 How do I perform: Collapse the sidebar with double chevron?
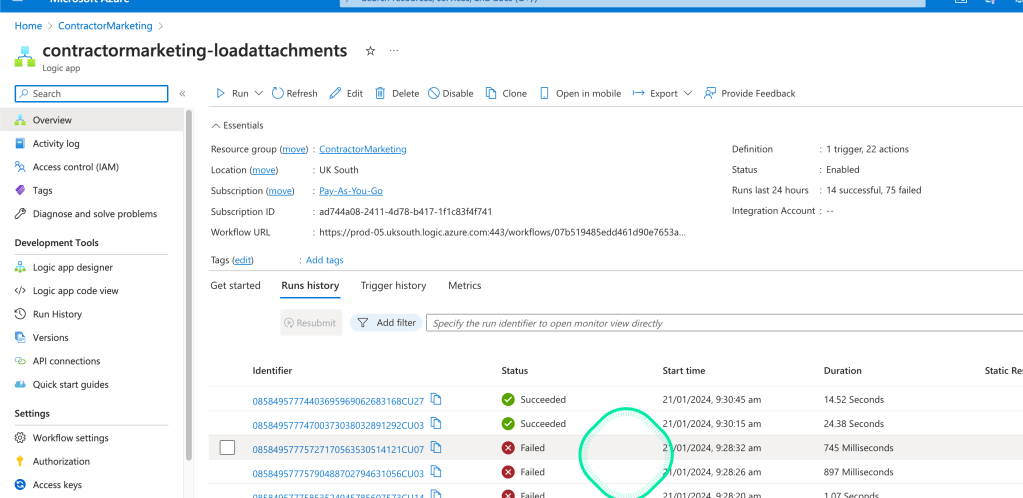[x=183, y=94]
